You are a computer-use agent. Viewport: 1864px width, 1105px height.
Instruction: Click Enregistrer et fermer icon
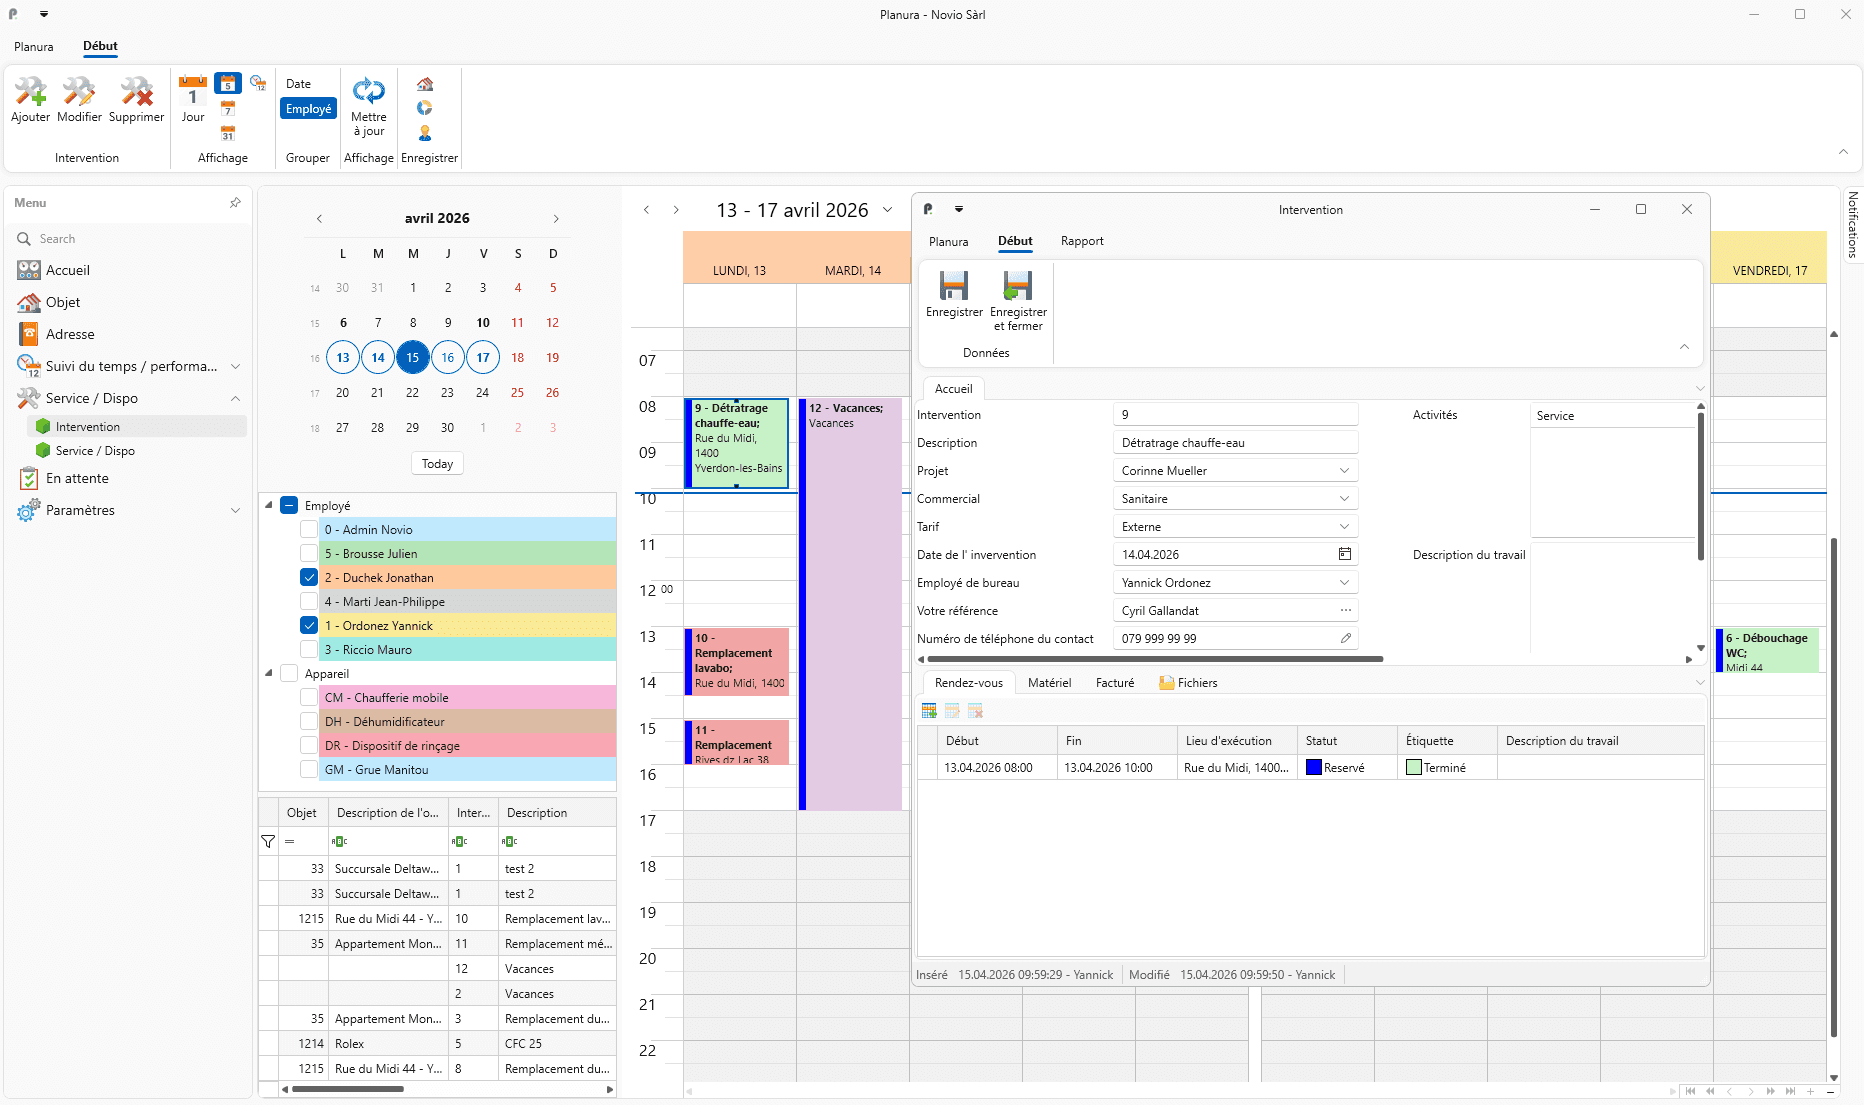pos(1018,286)
